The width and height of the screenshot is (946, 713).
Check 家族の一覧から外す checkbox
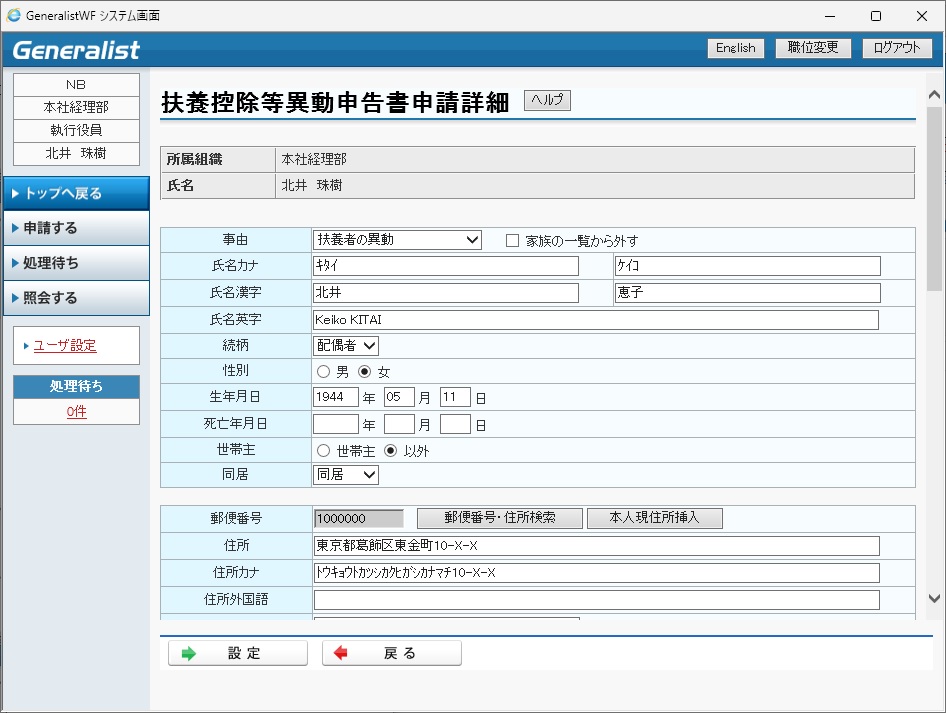point(513,241)
